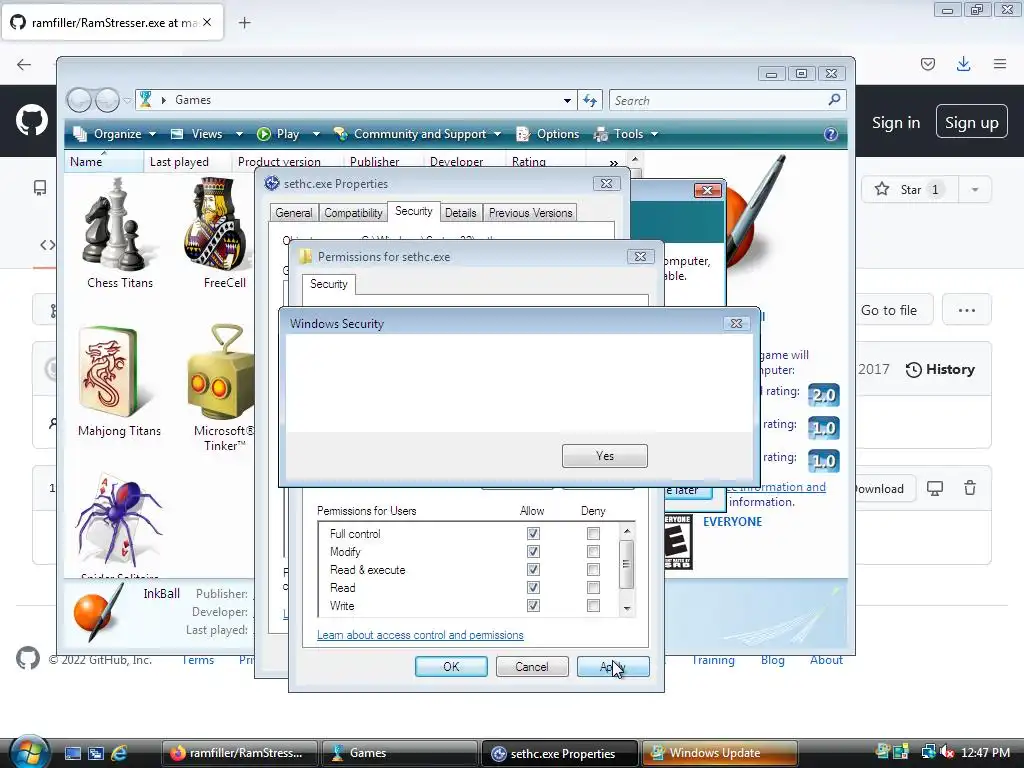Viewport: 1024px width, 768px height.
Task: Click the Windows Start orb
Action: [x=28, y=751]
